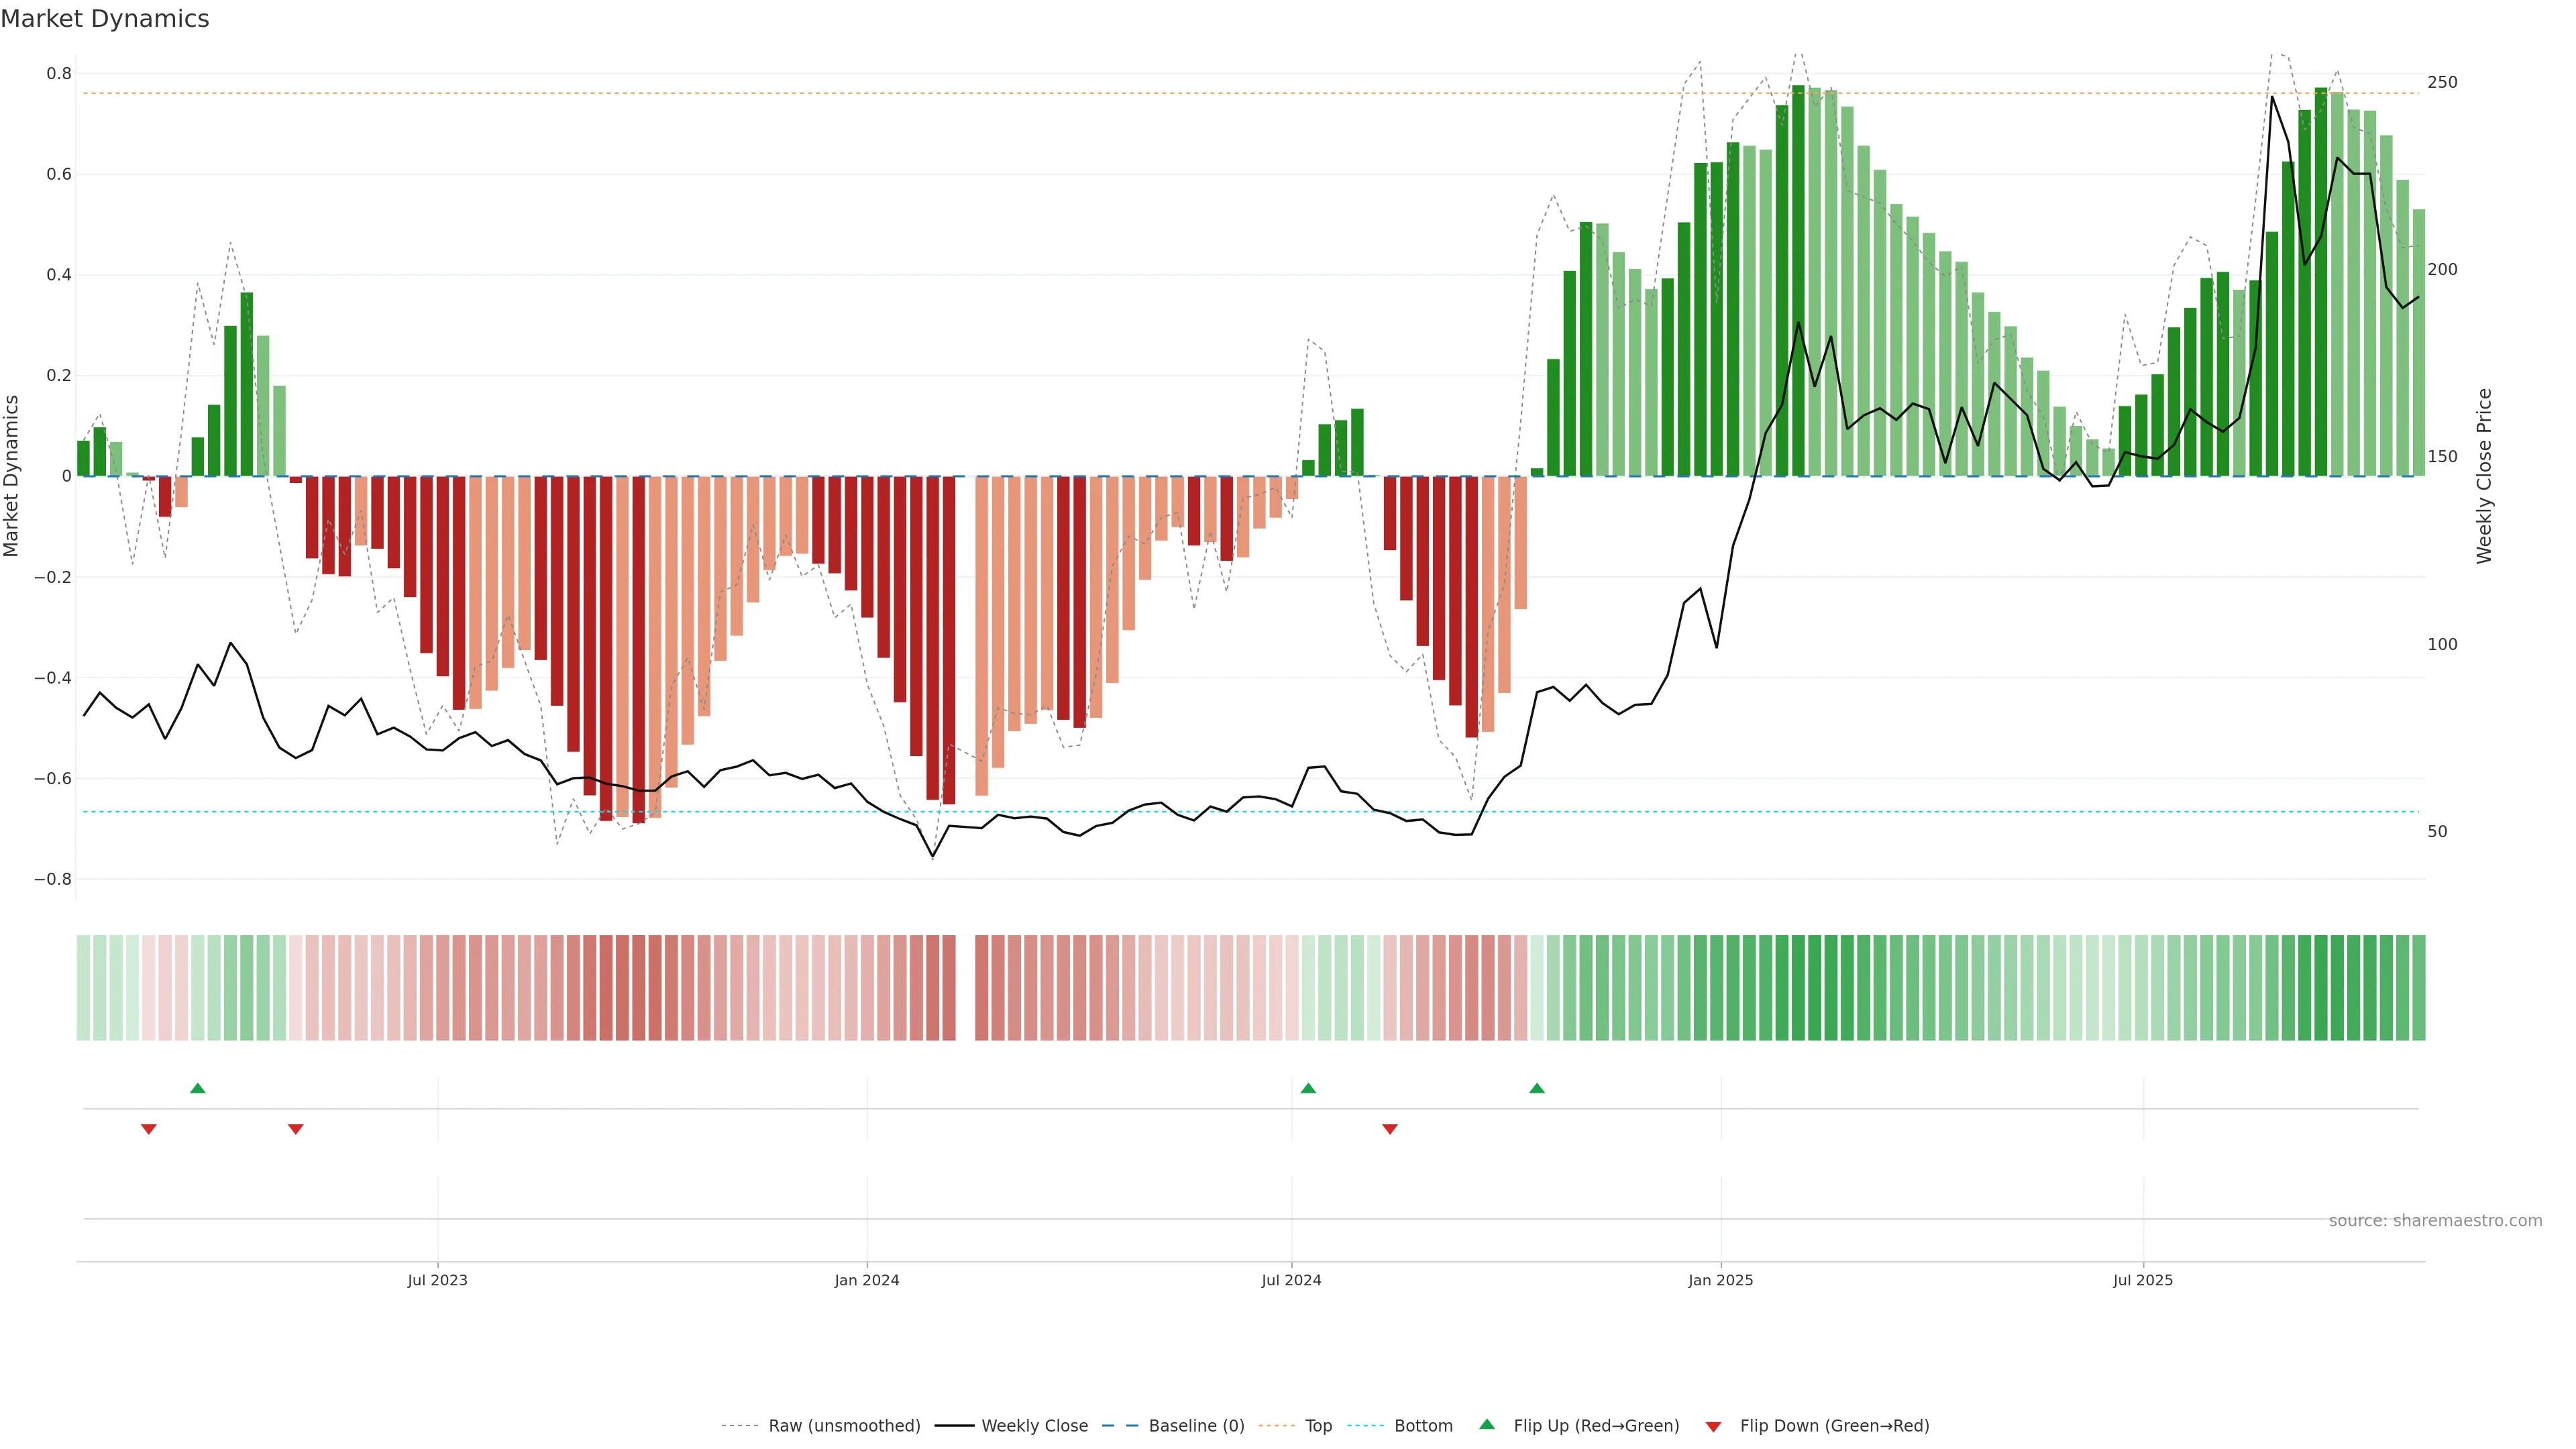Click the Jul 2023 axis label
Screen dimensions: 2576x1449
pyautogui.click(x=437, y=1280)
